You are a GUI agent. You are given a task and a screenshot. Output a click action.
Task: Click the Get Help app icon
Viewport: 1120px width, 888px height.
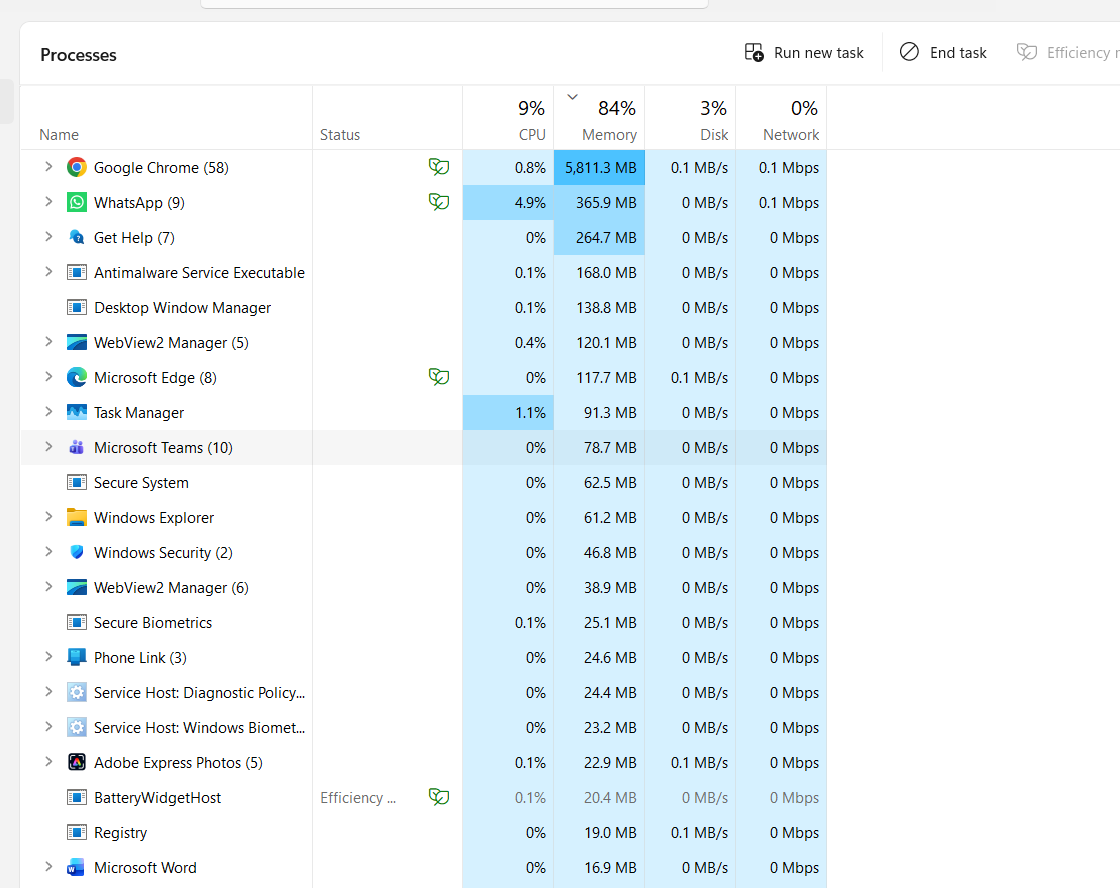76,237
